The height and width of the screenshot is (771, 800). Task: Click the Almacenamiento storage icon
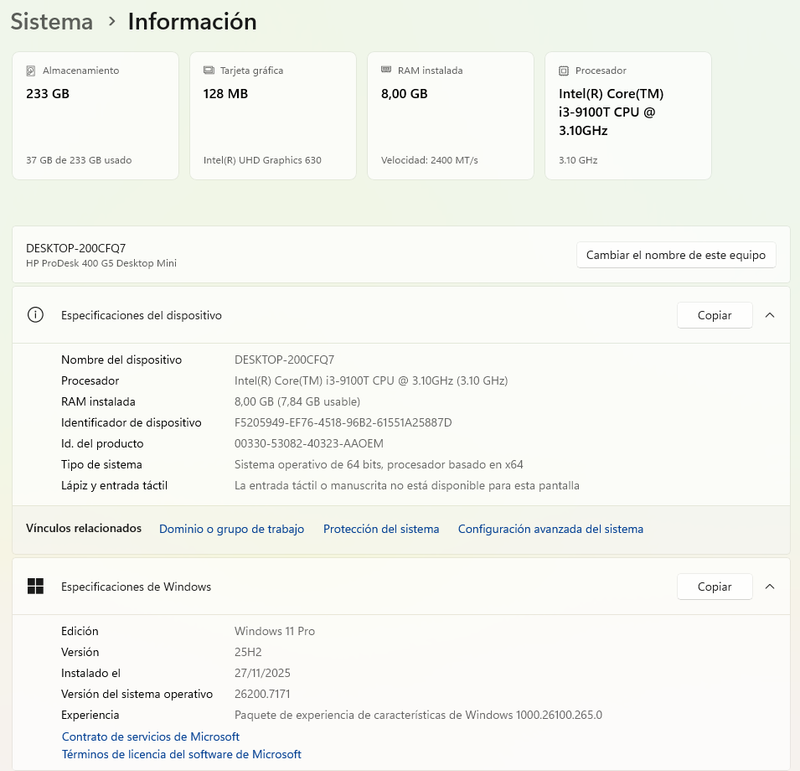click(x=31, y=70)
